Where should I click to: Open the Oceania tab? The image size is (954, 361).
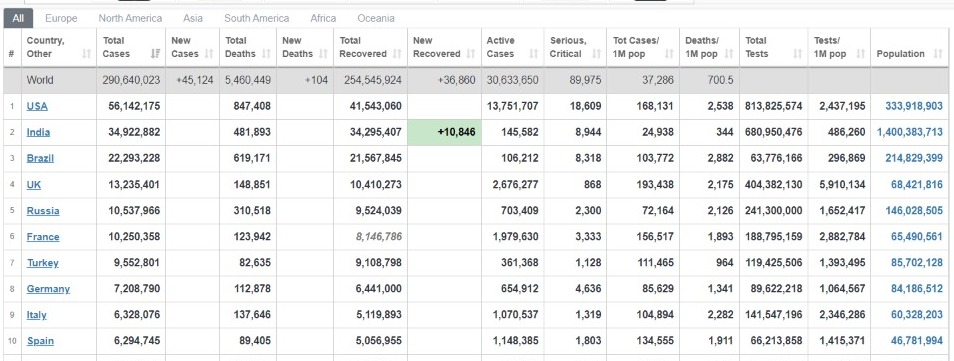click(376, 18)
